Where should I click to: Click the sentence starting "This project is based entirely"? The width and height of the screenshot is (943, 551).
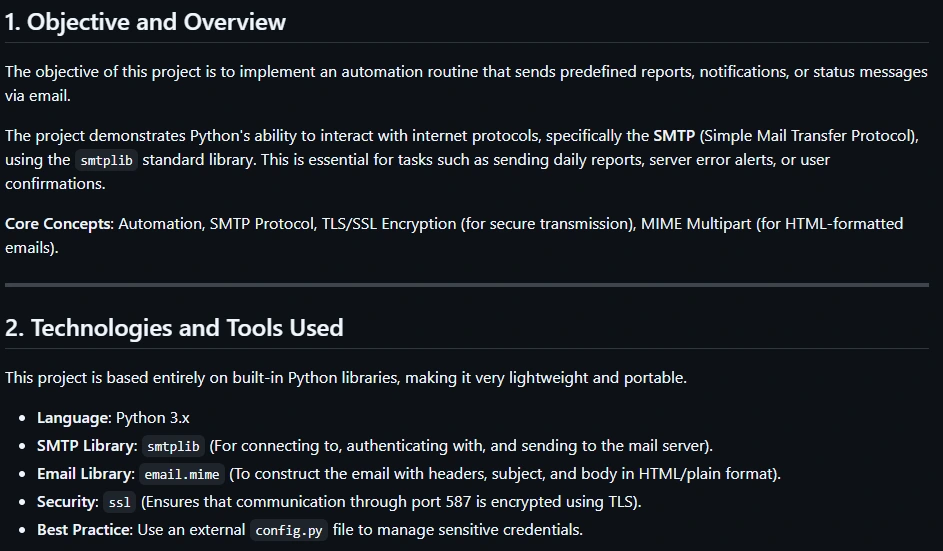(x=345, y=378)
